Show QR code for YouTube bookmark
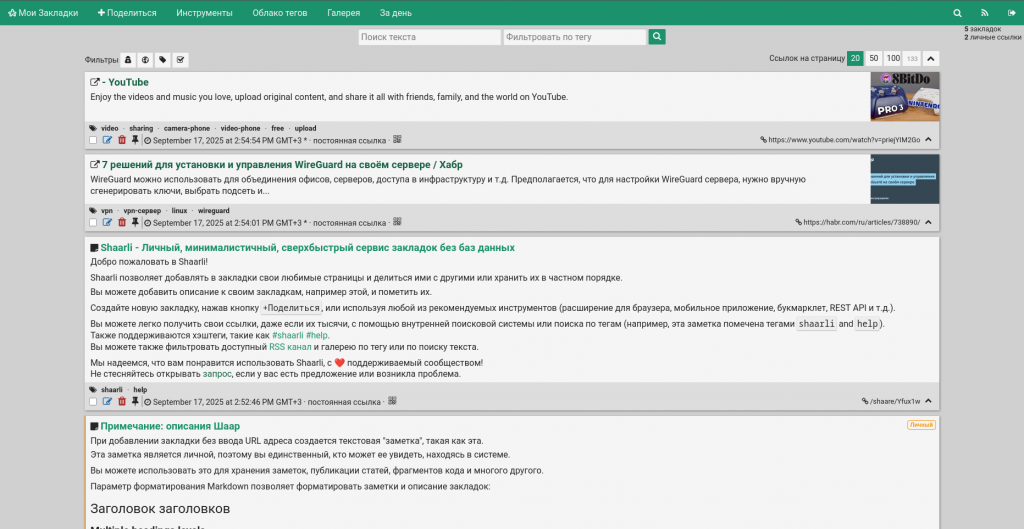The width and height of the screenshot is (1024, 529). click(397, 139)
